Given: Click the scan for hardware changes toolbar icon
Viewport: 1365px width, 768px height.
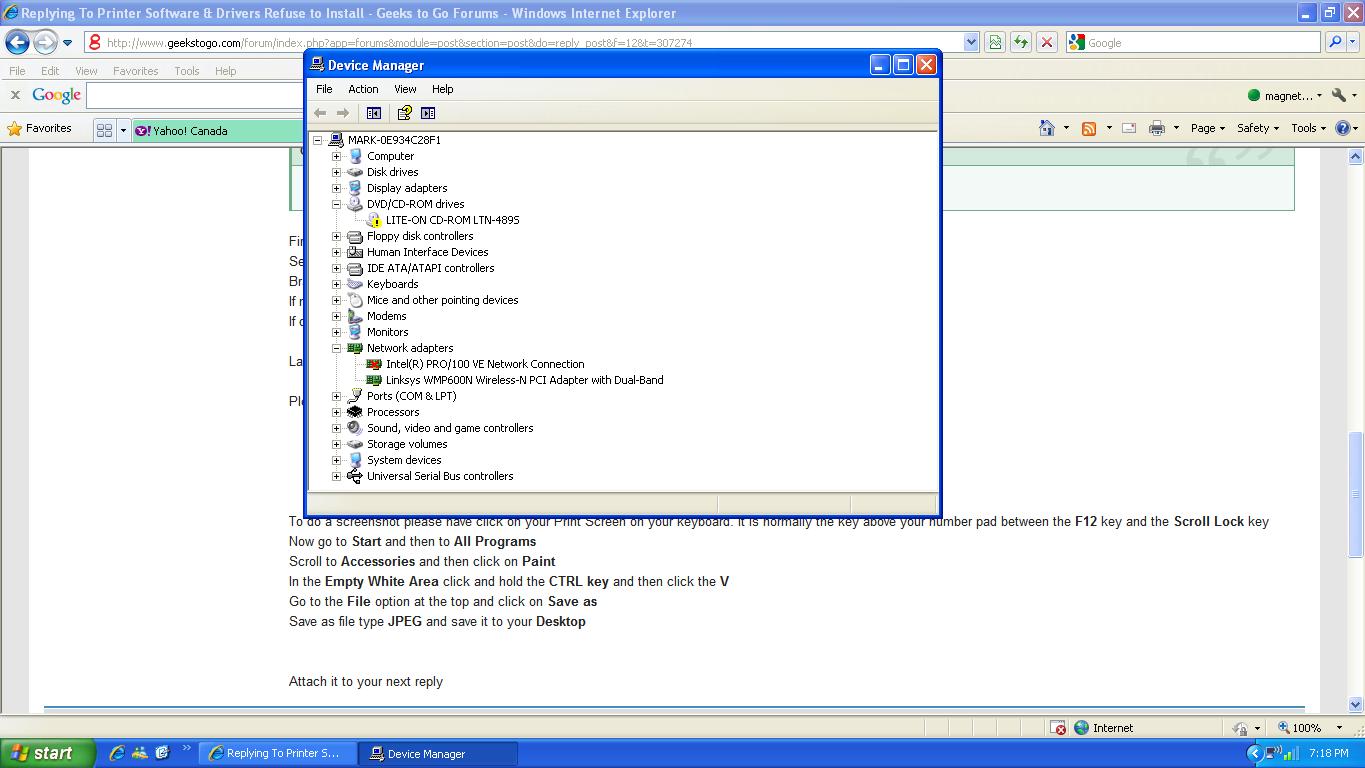Looking at the screenshot, I should tap(428, 113).
